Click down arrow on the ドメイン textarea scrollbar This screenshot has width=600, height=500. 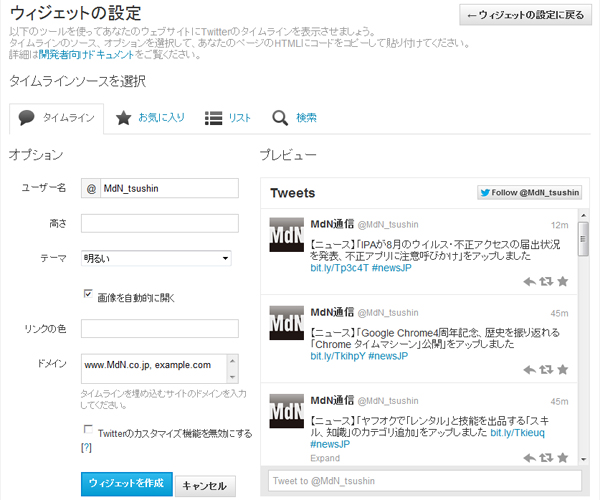[232, 378]
